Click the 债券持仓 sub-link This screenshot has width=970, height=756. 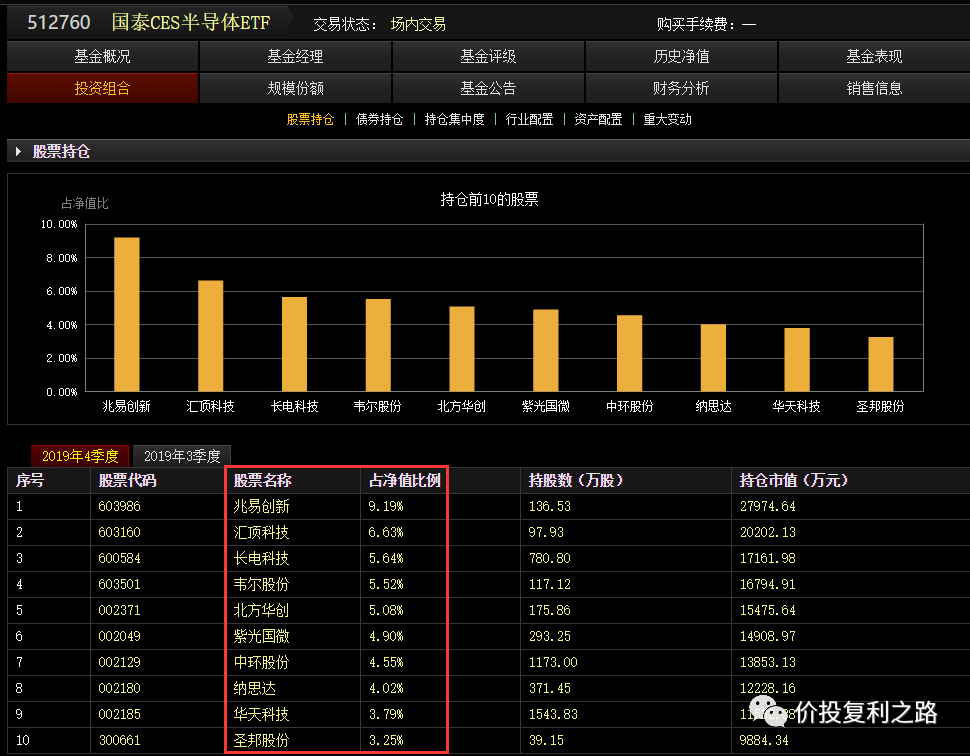[379, 119]
